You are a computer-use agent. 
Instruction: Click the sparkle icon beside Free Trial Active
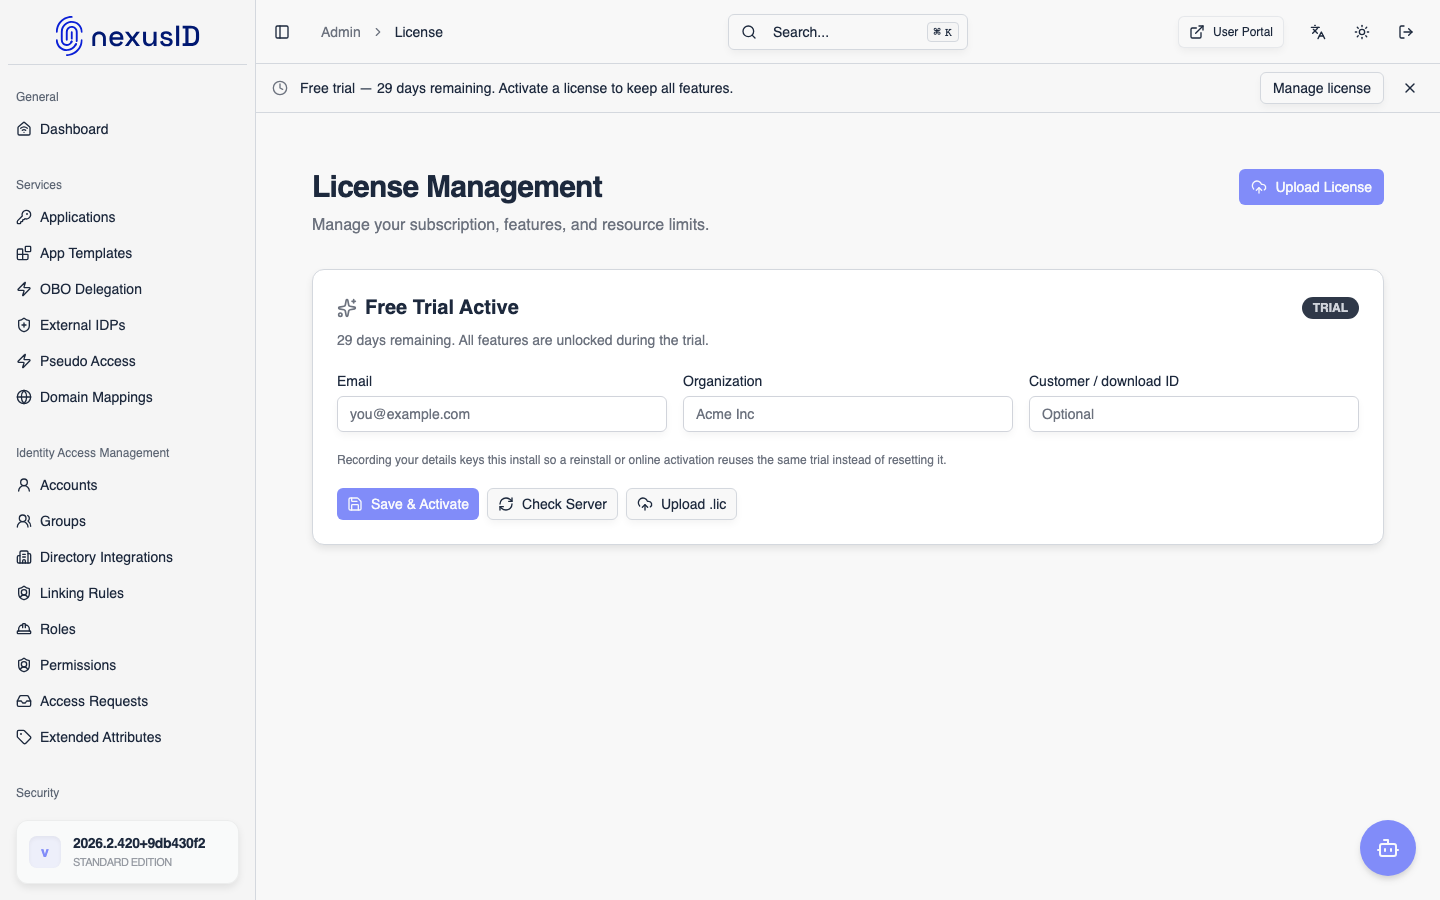point(347,308)
